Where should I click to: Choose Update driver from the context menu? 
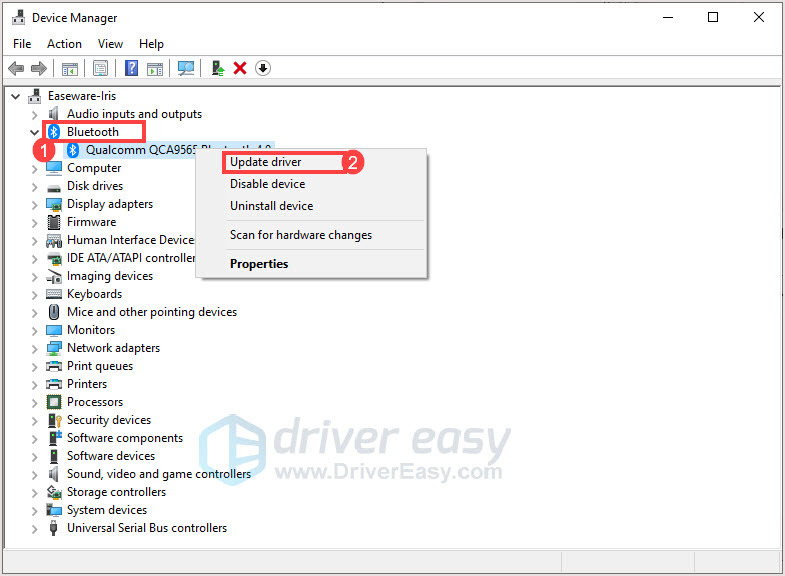[x=265, y=162]
